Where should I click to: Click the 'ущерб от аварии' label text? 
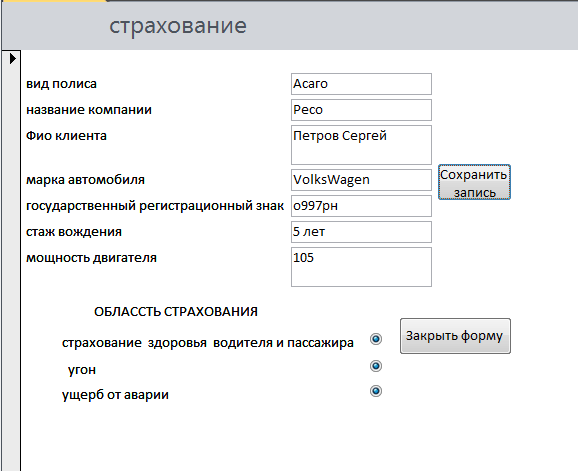point(115,395)
